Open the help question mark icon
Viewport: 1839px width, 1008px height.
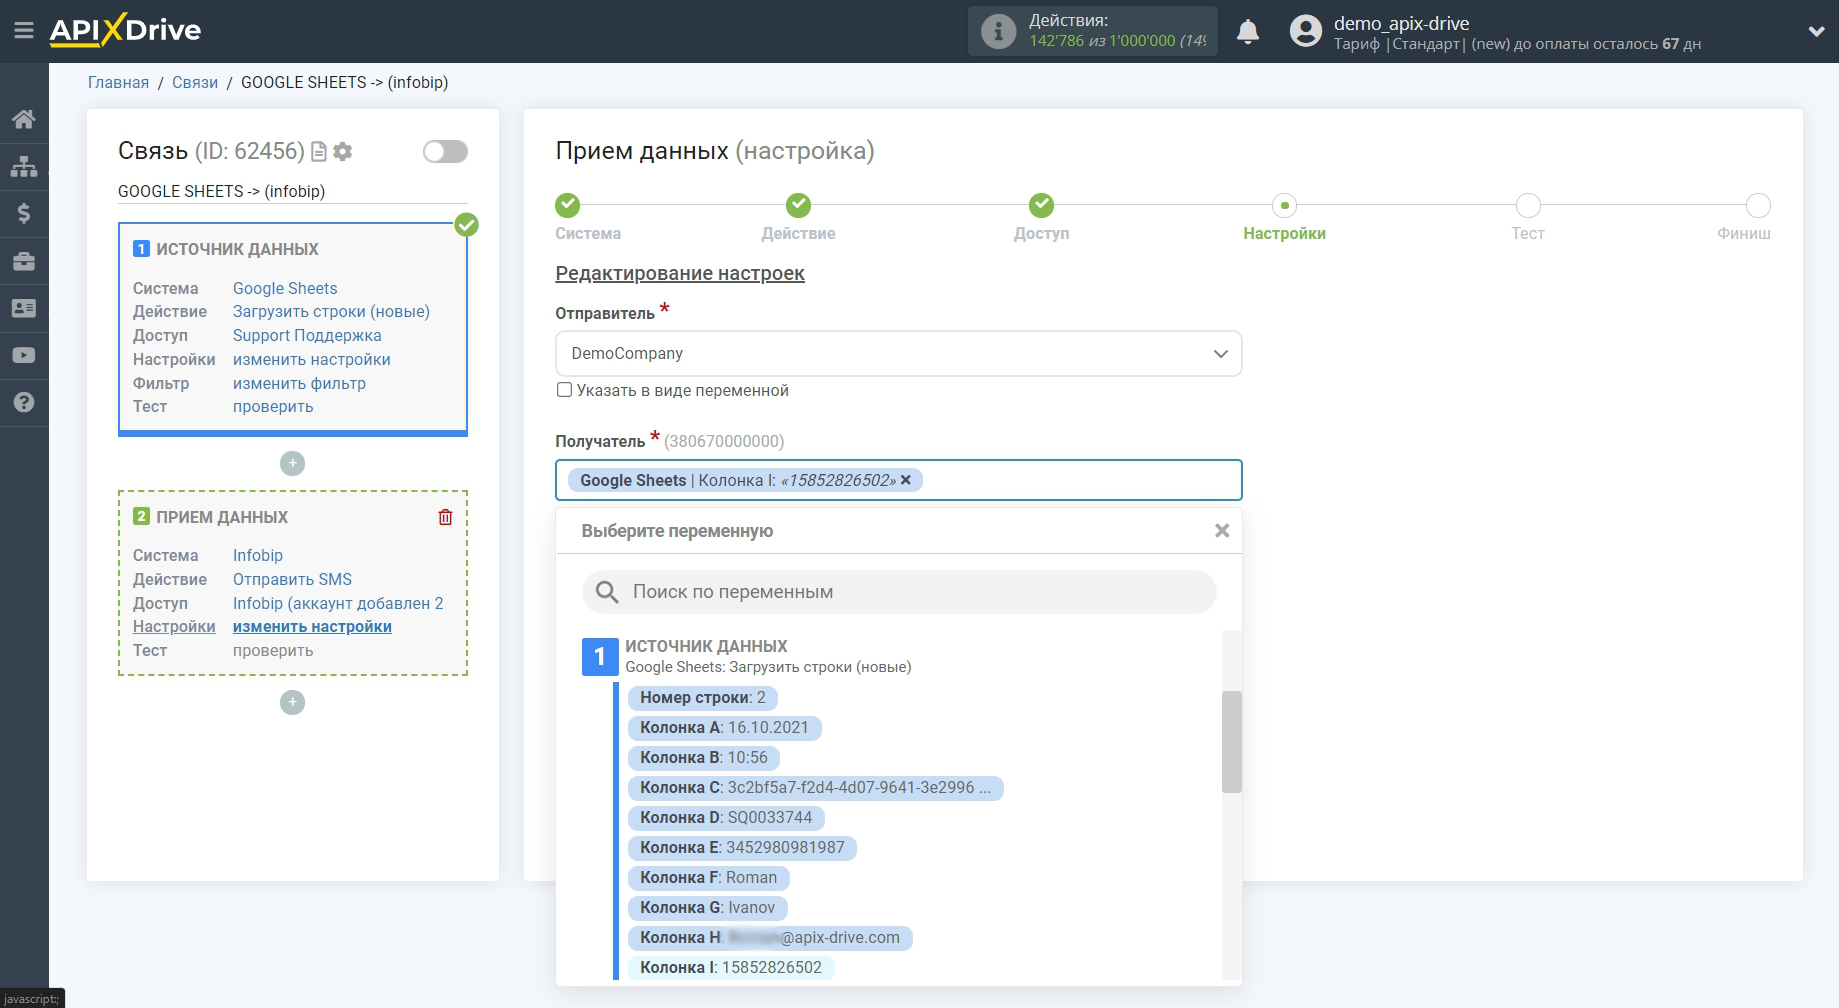(24, 402)
